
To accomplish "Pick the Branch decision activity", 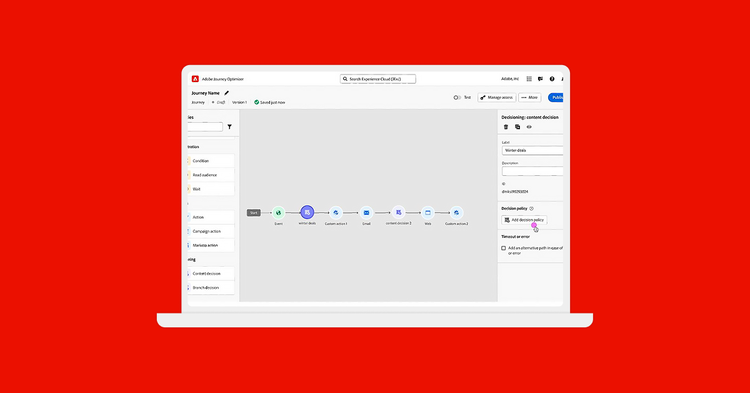I will (x=211, y=287).
